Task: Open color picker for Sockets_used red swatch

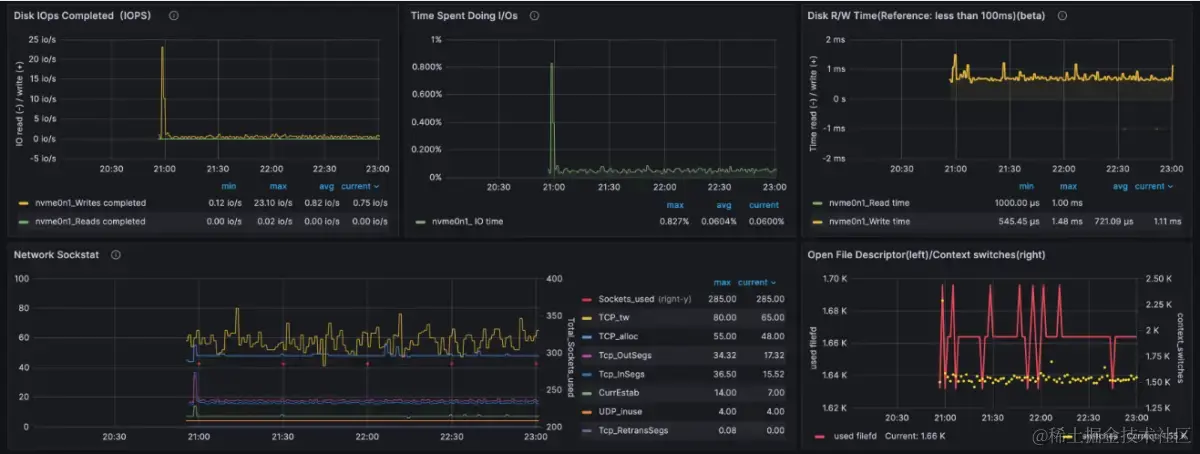Action: point(587,299)
